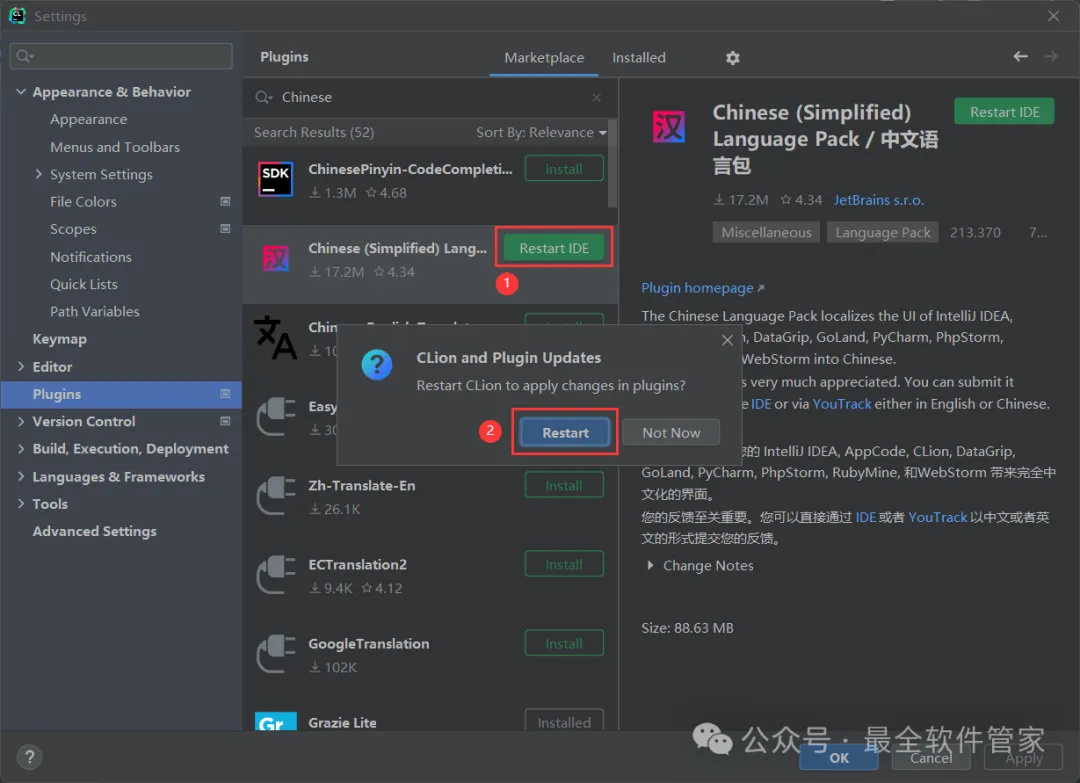Open plugin settings gear icon
The image size is (1080, 783).
click(x=732, y=58)
